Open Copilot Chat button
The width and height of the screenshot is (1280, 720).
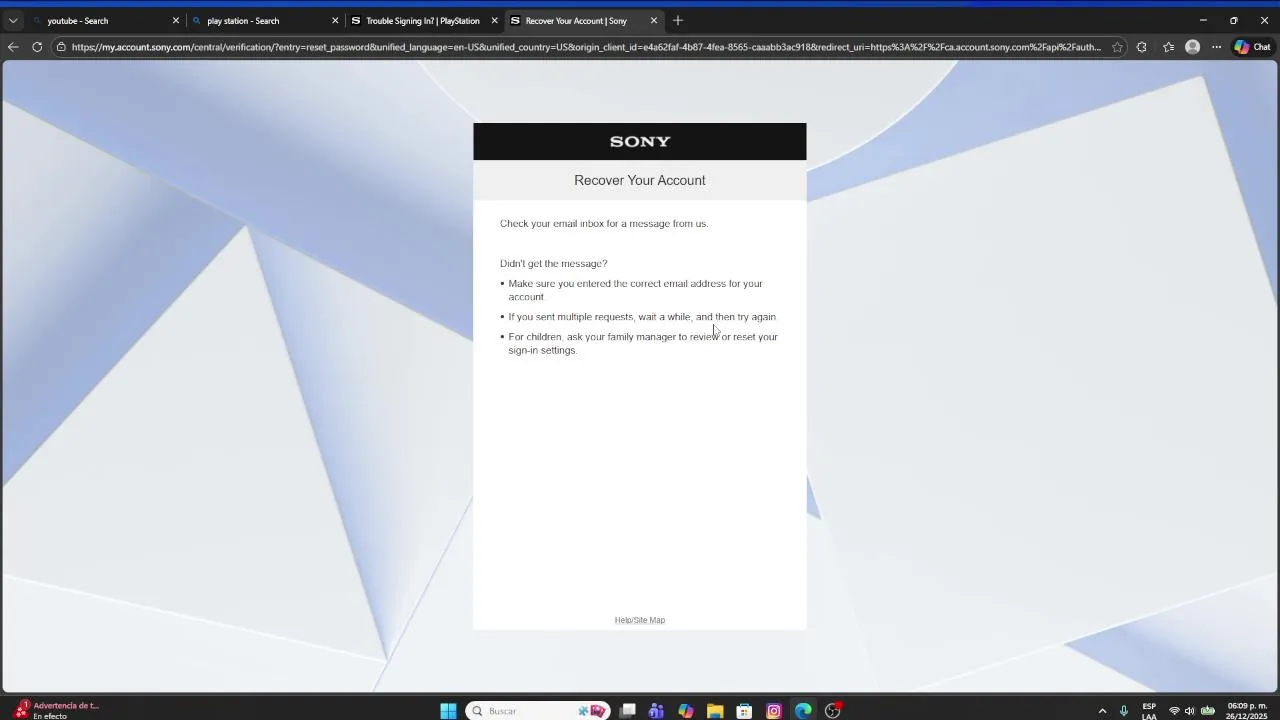[1252, 47]
